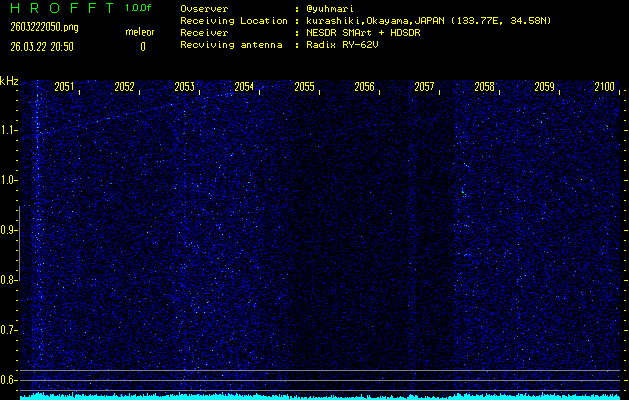Click the 2054 time marker
The image size is (629, 400).
tap(244, 87)
